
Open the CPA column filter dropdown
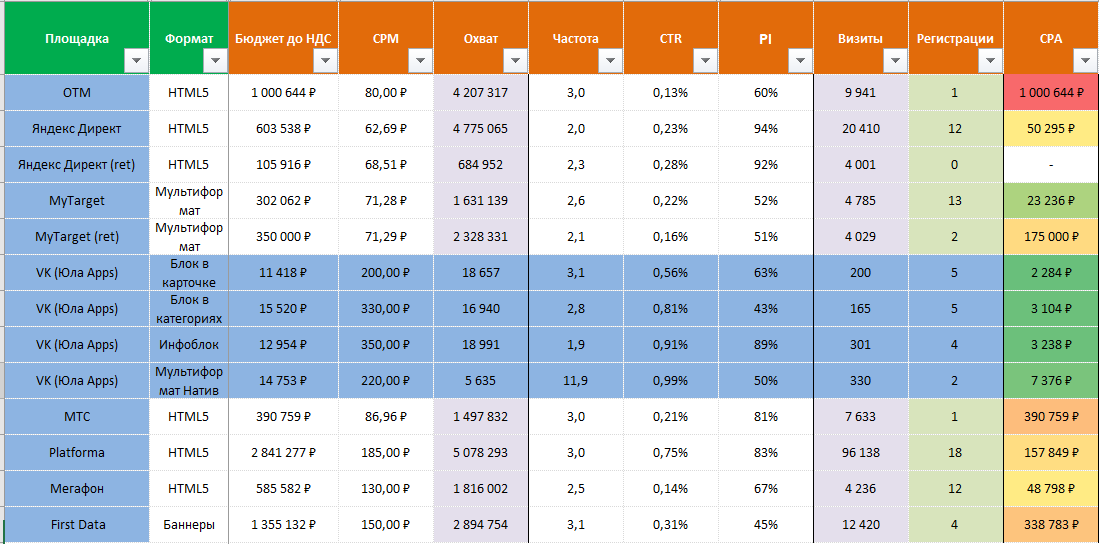(1084, 61)
